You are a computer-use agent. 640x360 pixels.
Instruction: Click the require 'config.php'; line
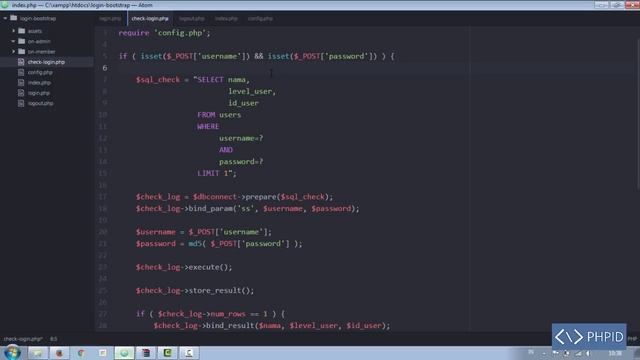164,33
